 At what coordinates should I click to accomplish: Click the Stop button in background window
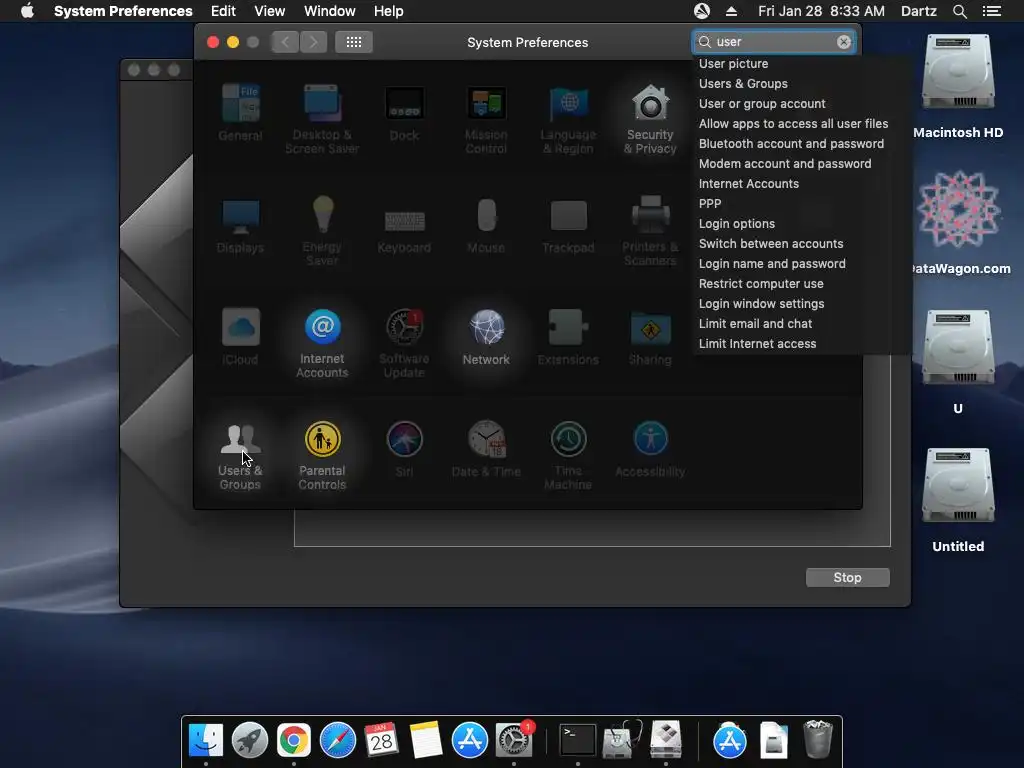[x=847, y=577]
